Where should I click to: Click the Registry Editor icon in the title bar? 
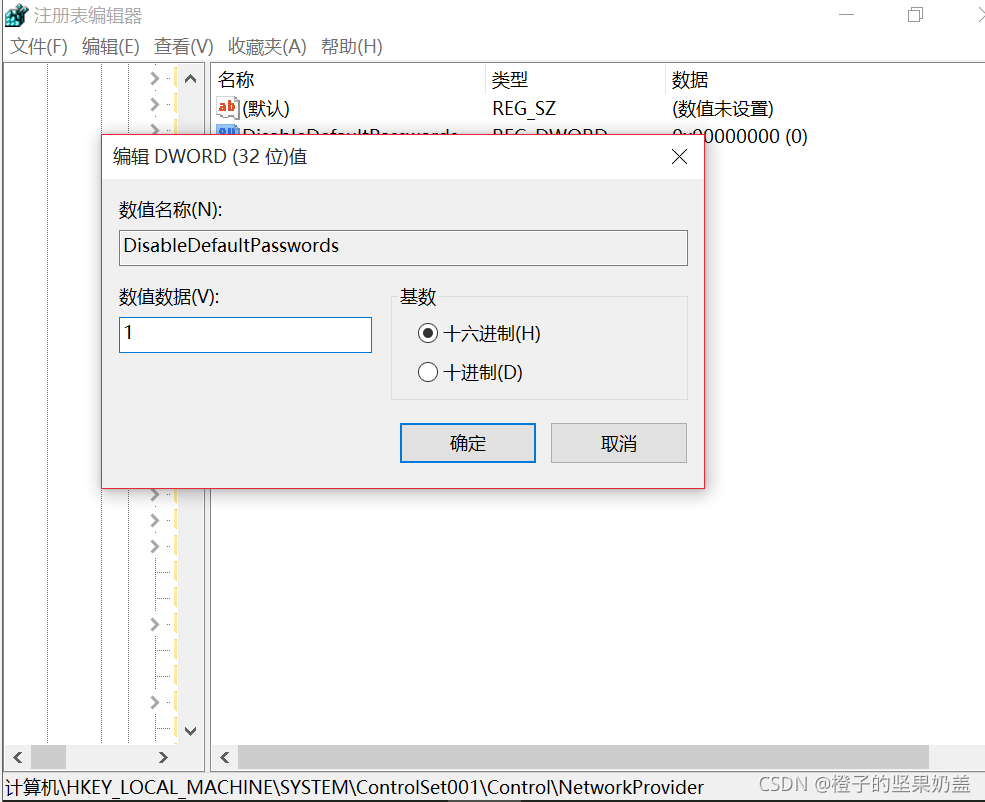[15, 15]
